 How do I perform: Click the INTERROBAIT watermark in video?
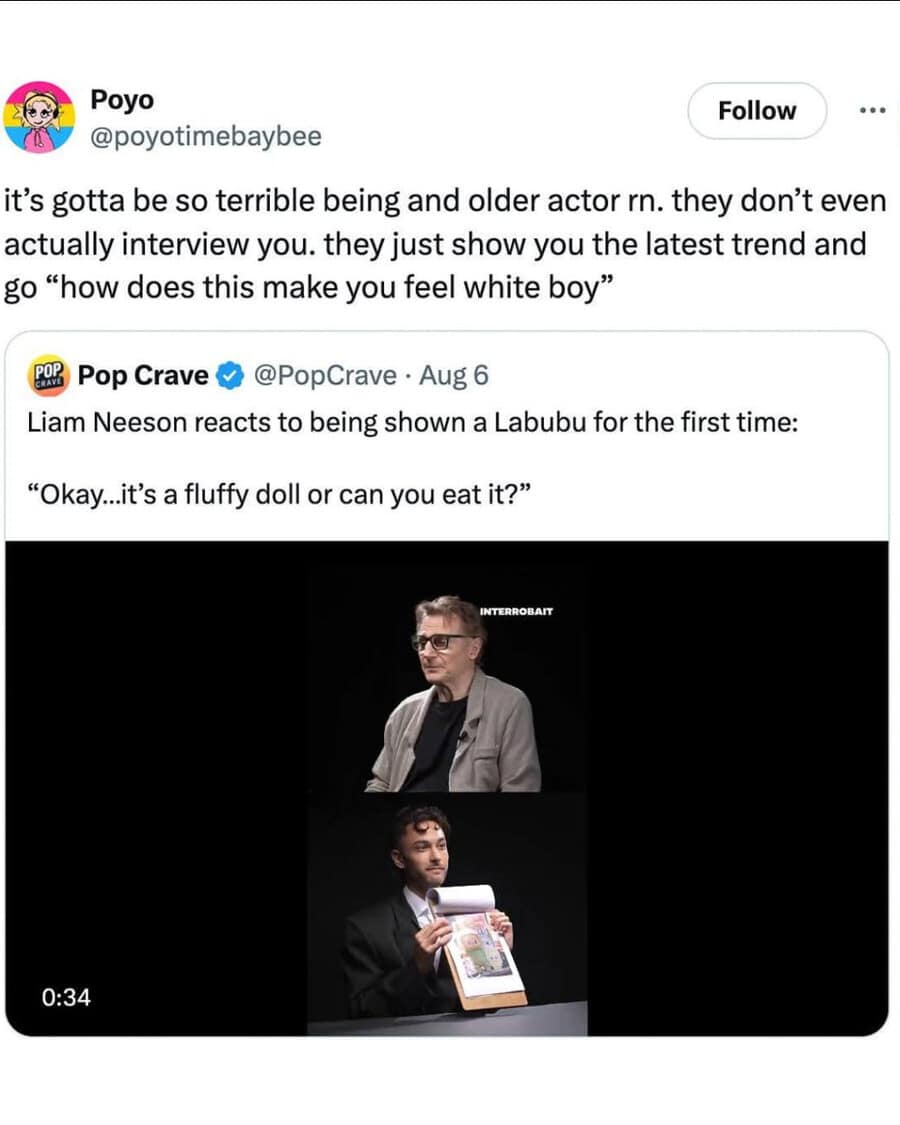(516, 610)
